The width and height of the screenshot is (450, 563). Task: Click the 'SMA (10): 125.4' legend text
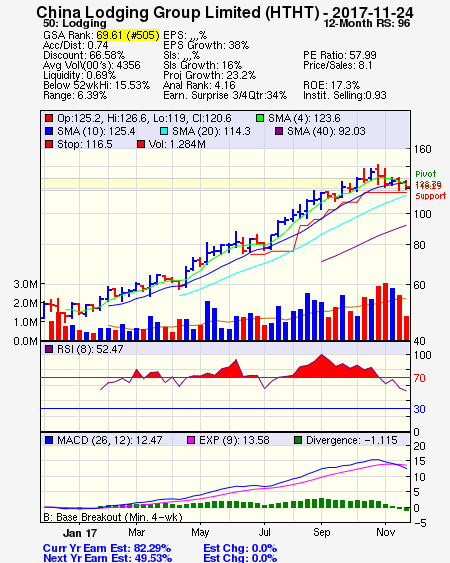pyautogui.click(x=96, y=131)
